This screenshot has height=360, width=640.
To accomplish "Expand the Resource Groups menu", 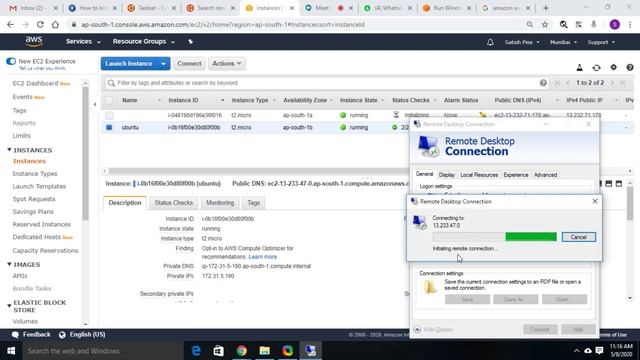I will 144,42.
